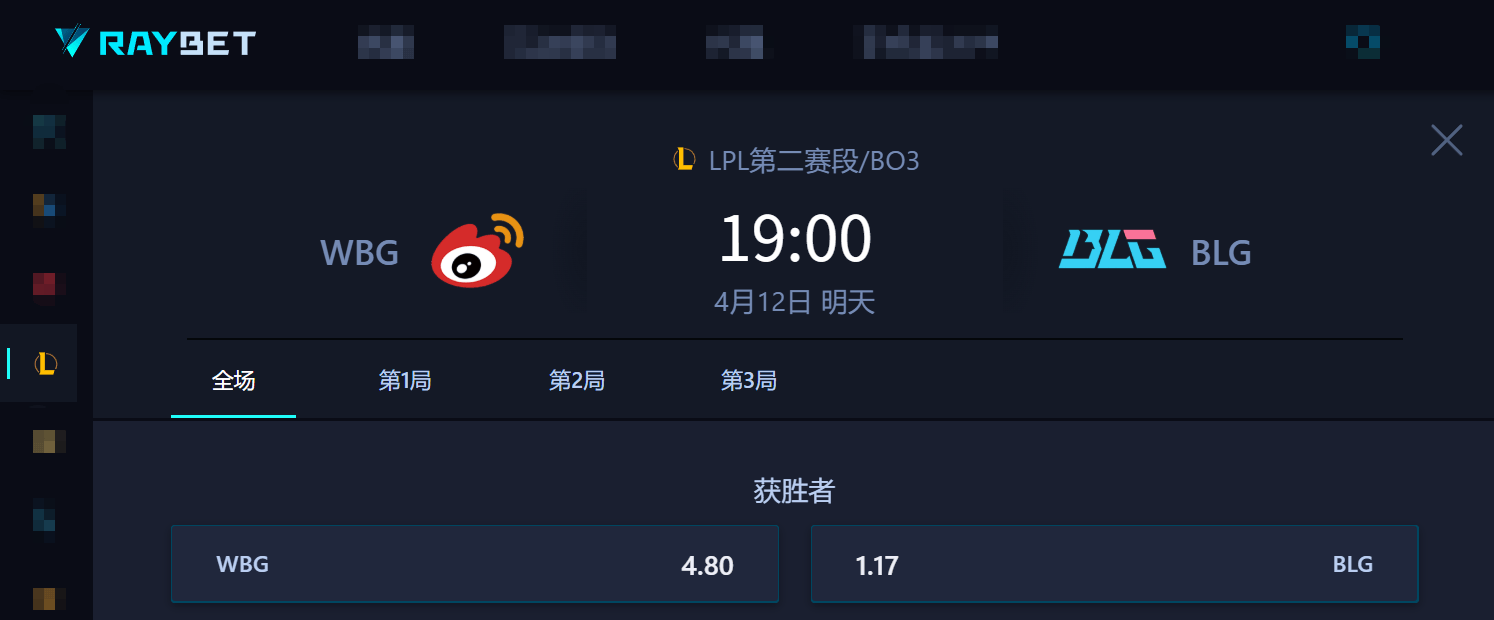Click the RAYBET logo
Screen dimensions: 1494x620
[155, 42]
